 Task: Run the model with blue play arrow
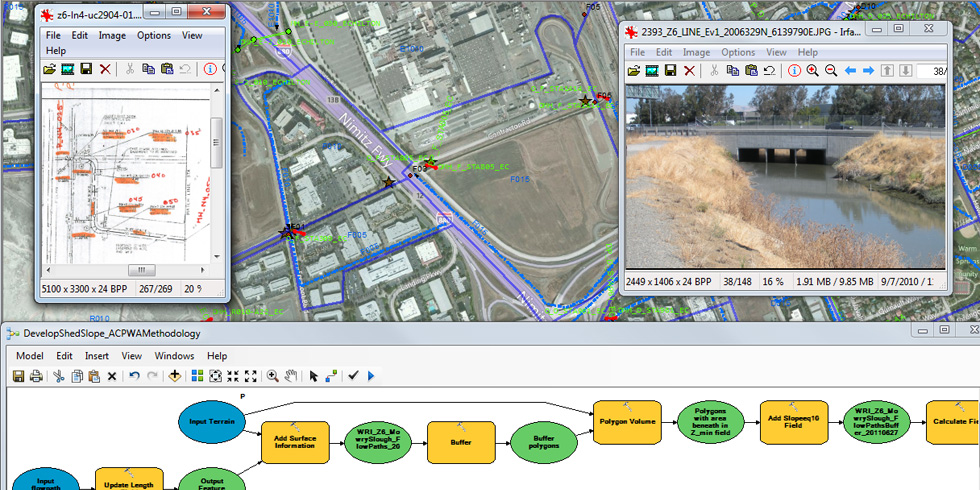click(x=371, y=376)
